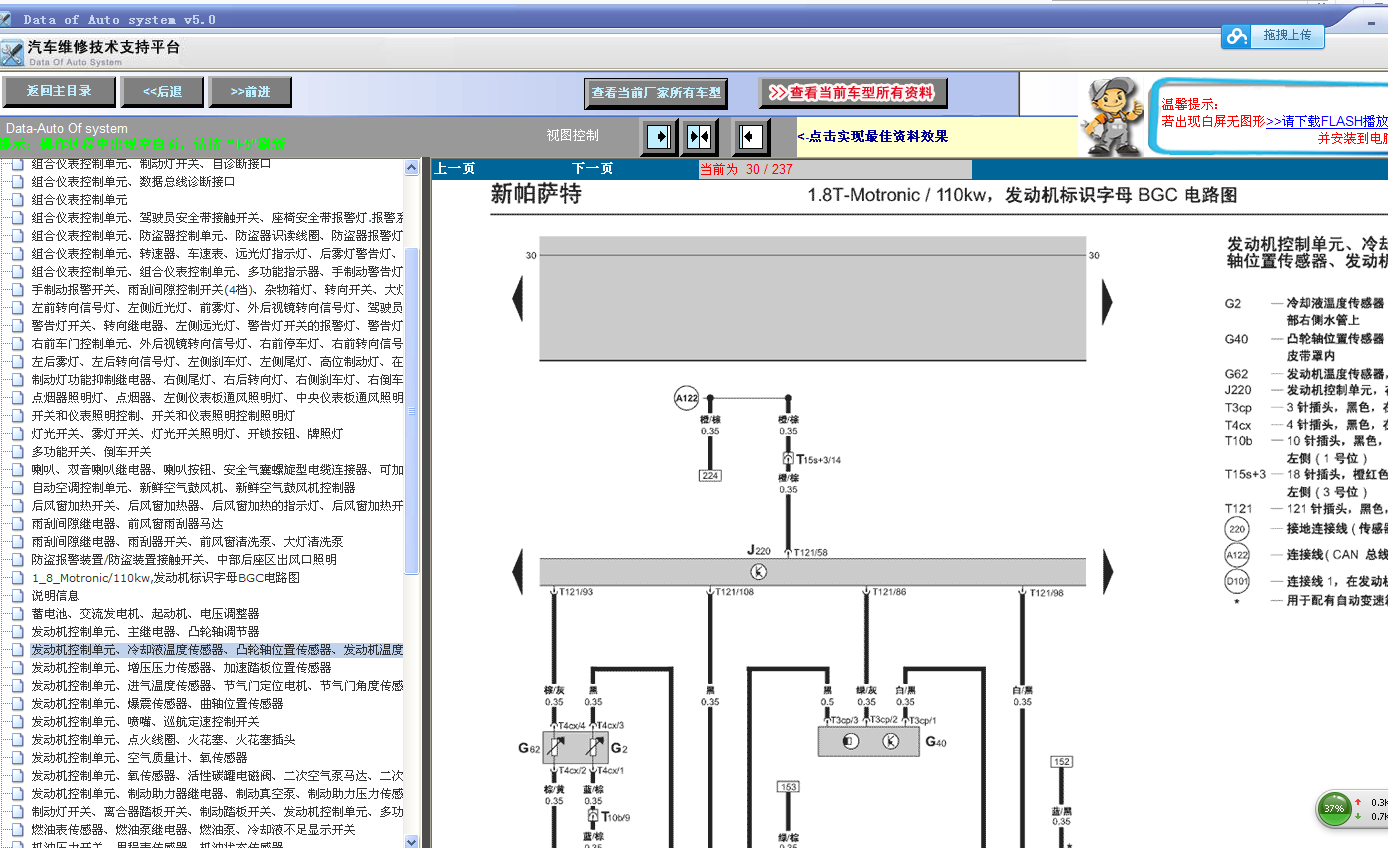
Task: Click the tree list scrollbar down arrow
Action: tap(411, 840)
